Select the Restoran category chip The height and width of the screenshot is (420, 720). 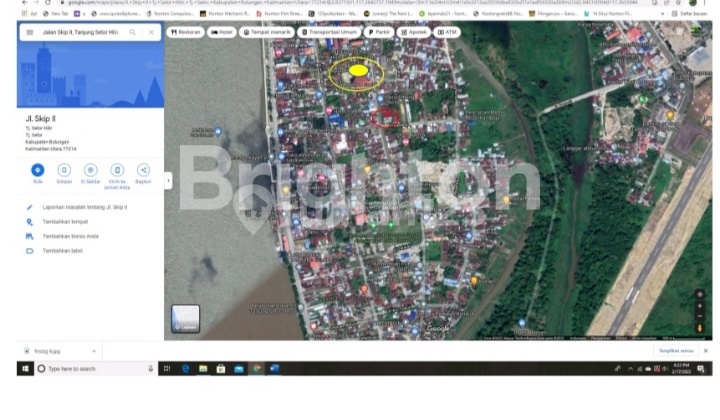click(186, 32)
